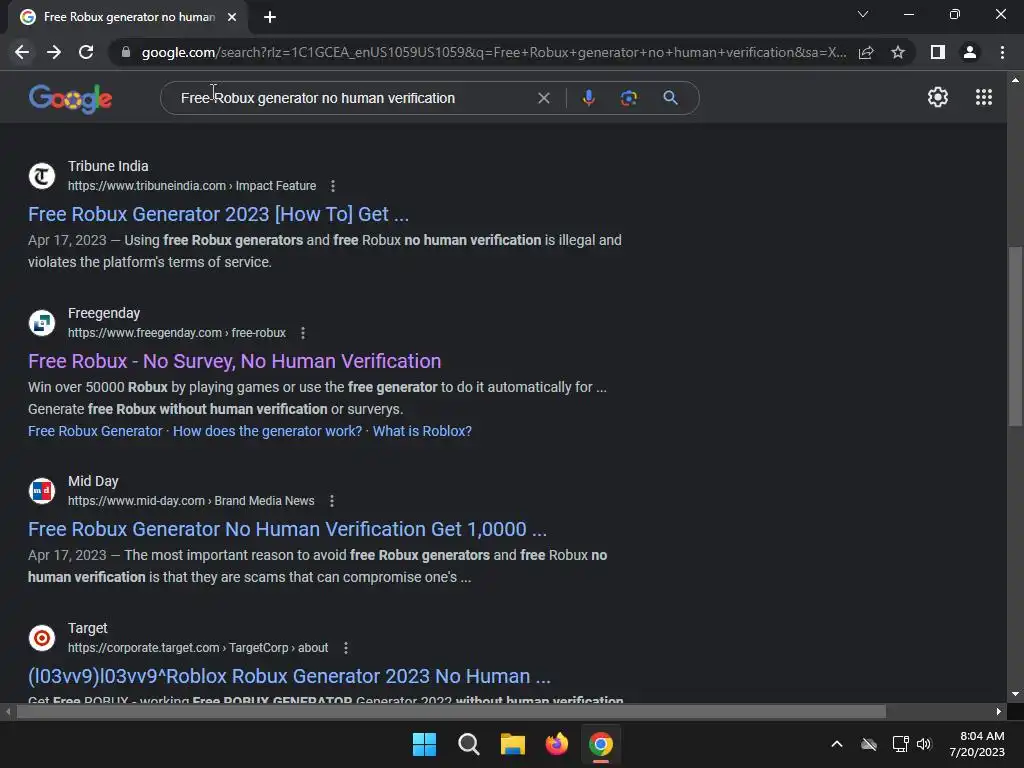The image size is (1024, 768).
Task: Click the address bar URL
Action: point(494,52)
